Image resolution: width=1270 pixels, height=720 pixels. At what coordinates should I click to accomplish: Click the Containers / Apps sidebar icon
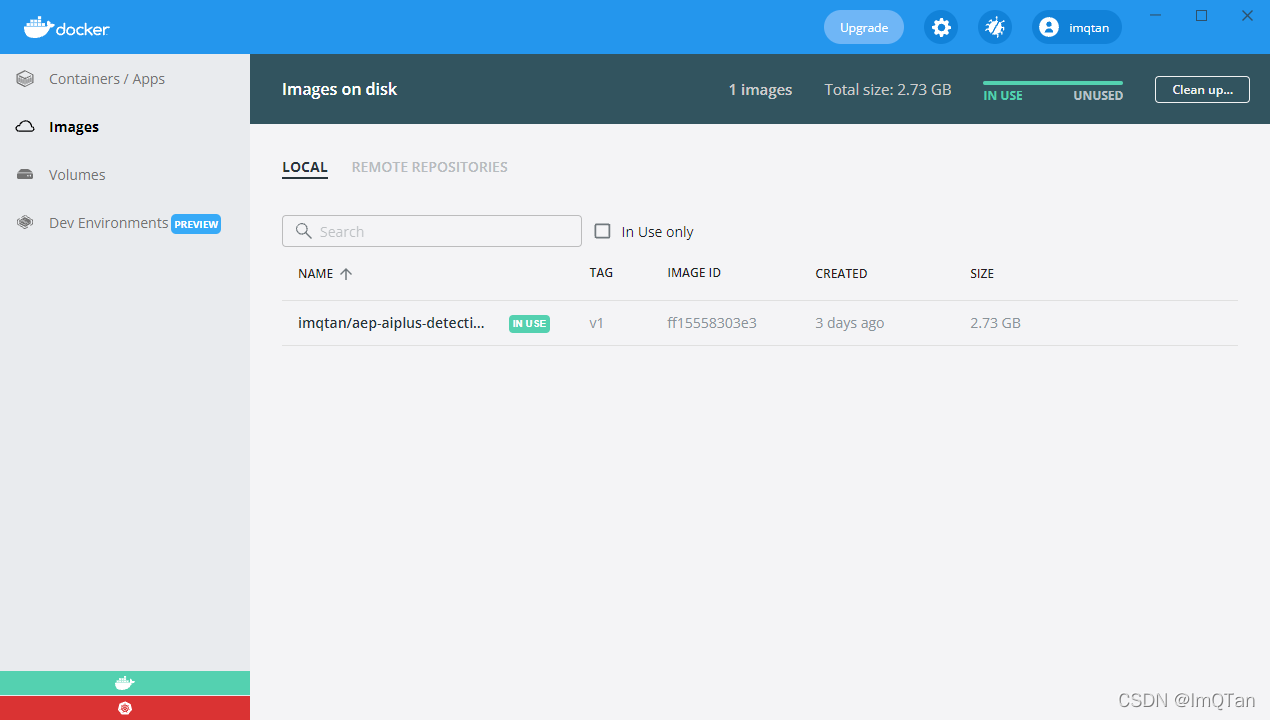[26, 79]
